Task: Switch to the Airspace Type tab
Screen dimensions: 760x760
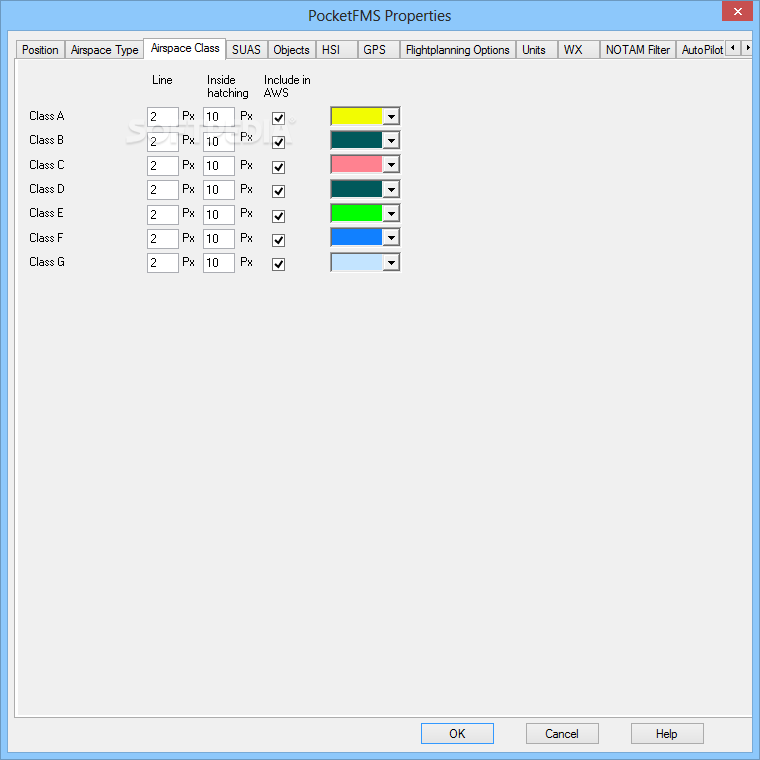Action: click(104, 50)
